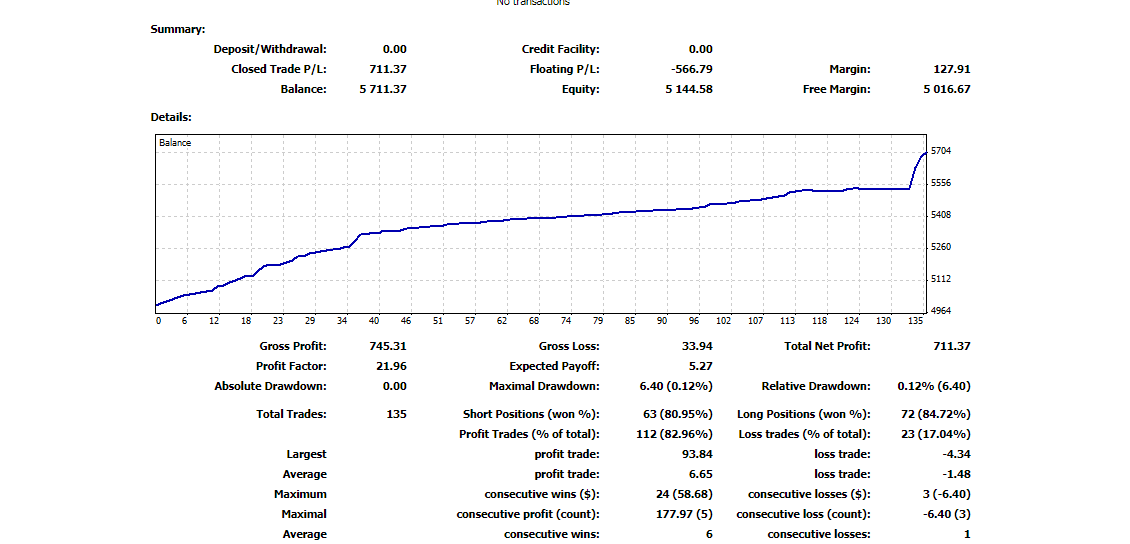1130x544 pixels.
Task: Click the Absolute Drawdown label
Action: pos(270,386)
